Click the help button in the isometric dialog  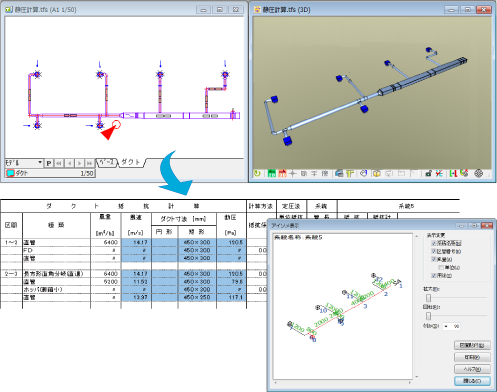(x=472, y=369)
